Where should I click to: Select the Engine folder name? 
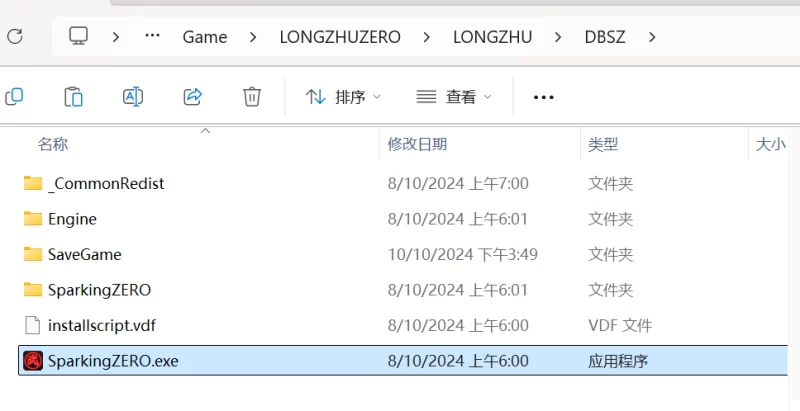coord(72,219)
